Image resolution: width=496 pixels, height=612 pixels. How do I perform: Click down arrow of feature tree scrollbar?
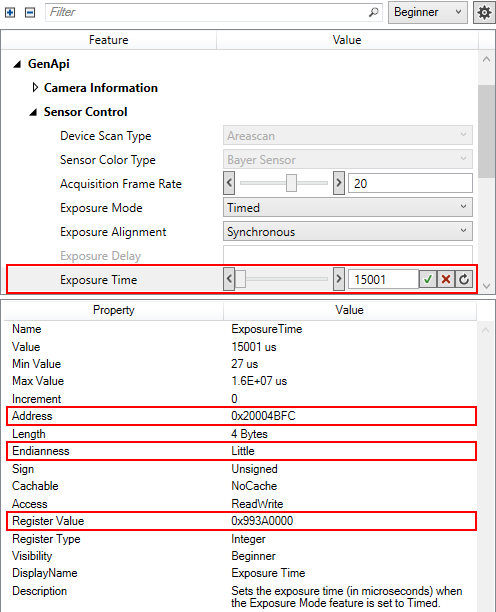click(486, 286)
